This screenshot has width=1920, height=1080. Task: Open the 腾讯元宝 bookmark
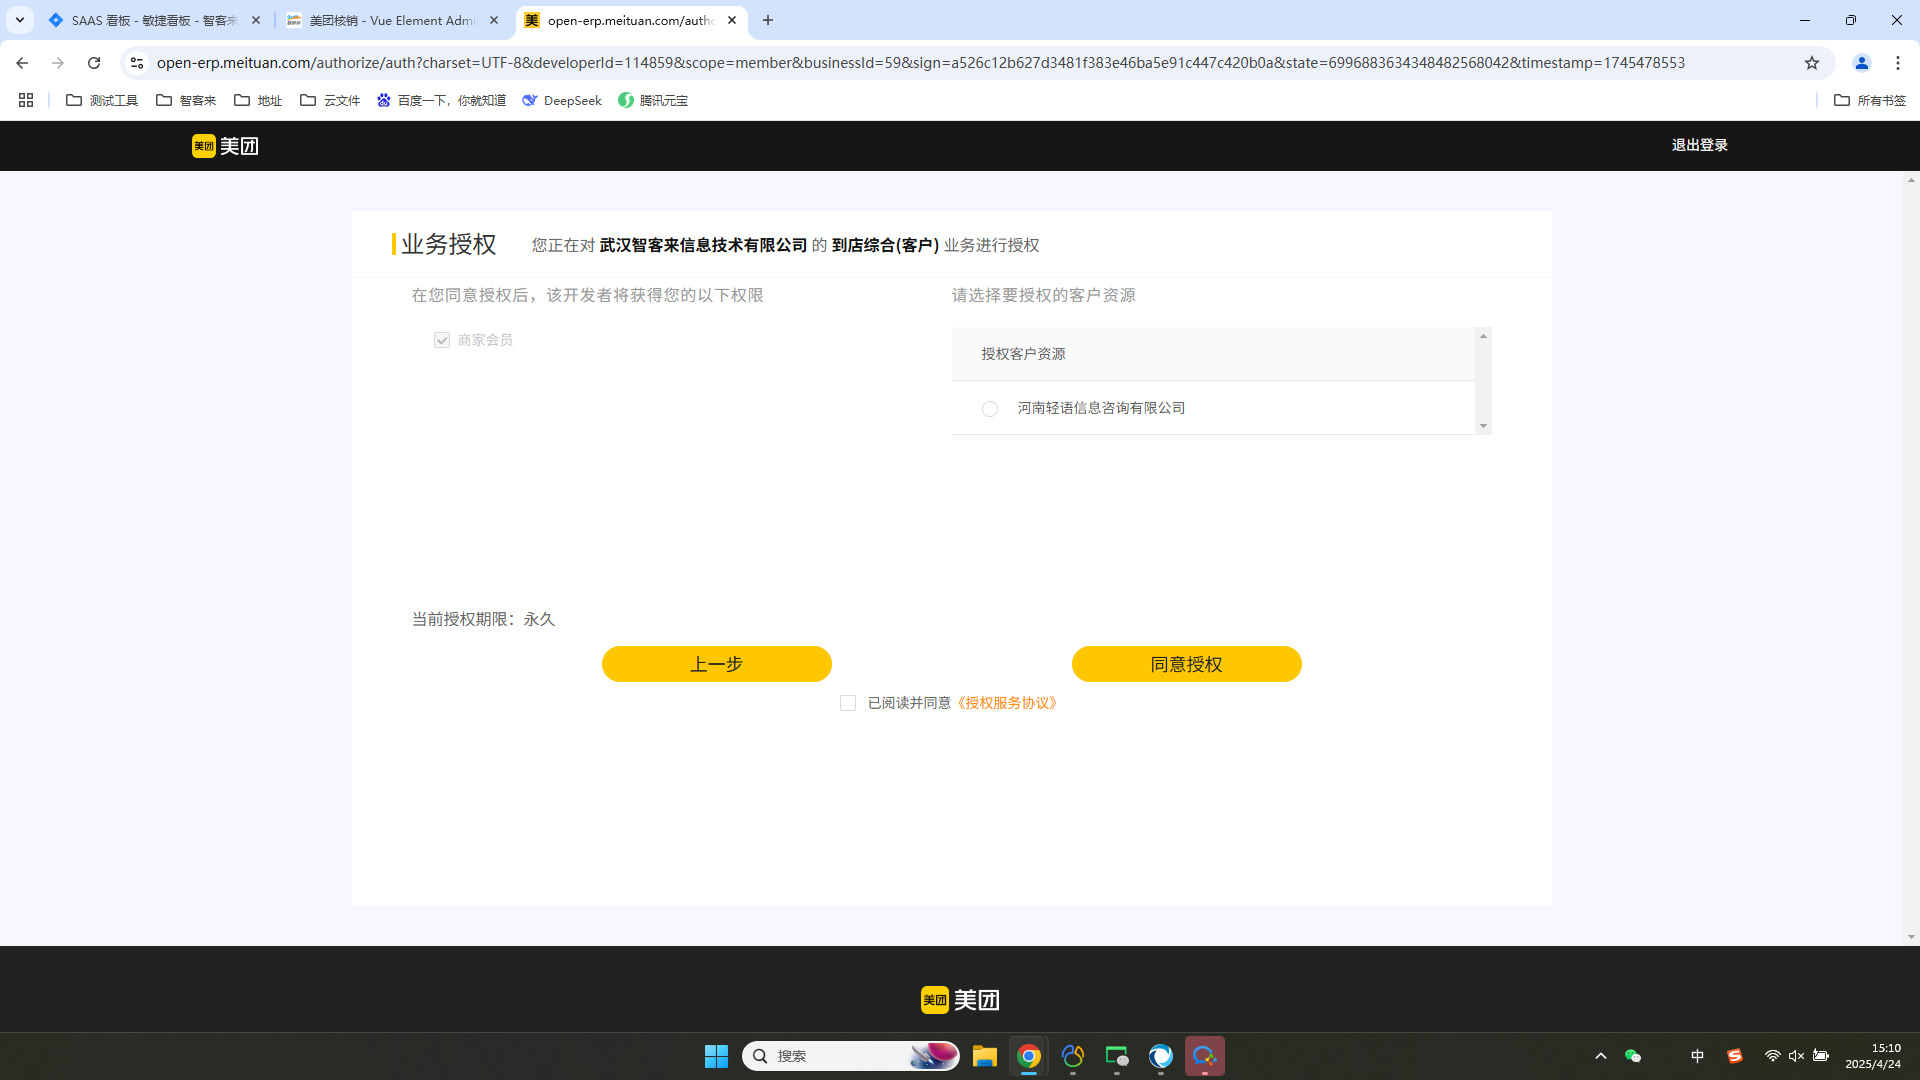pos(653,100)
